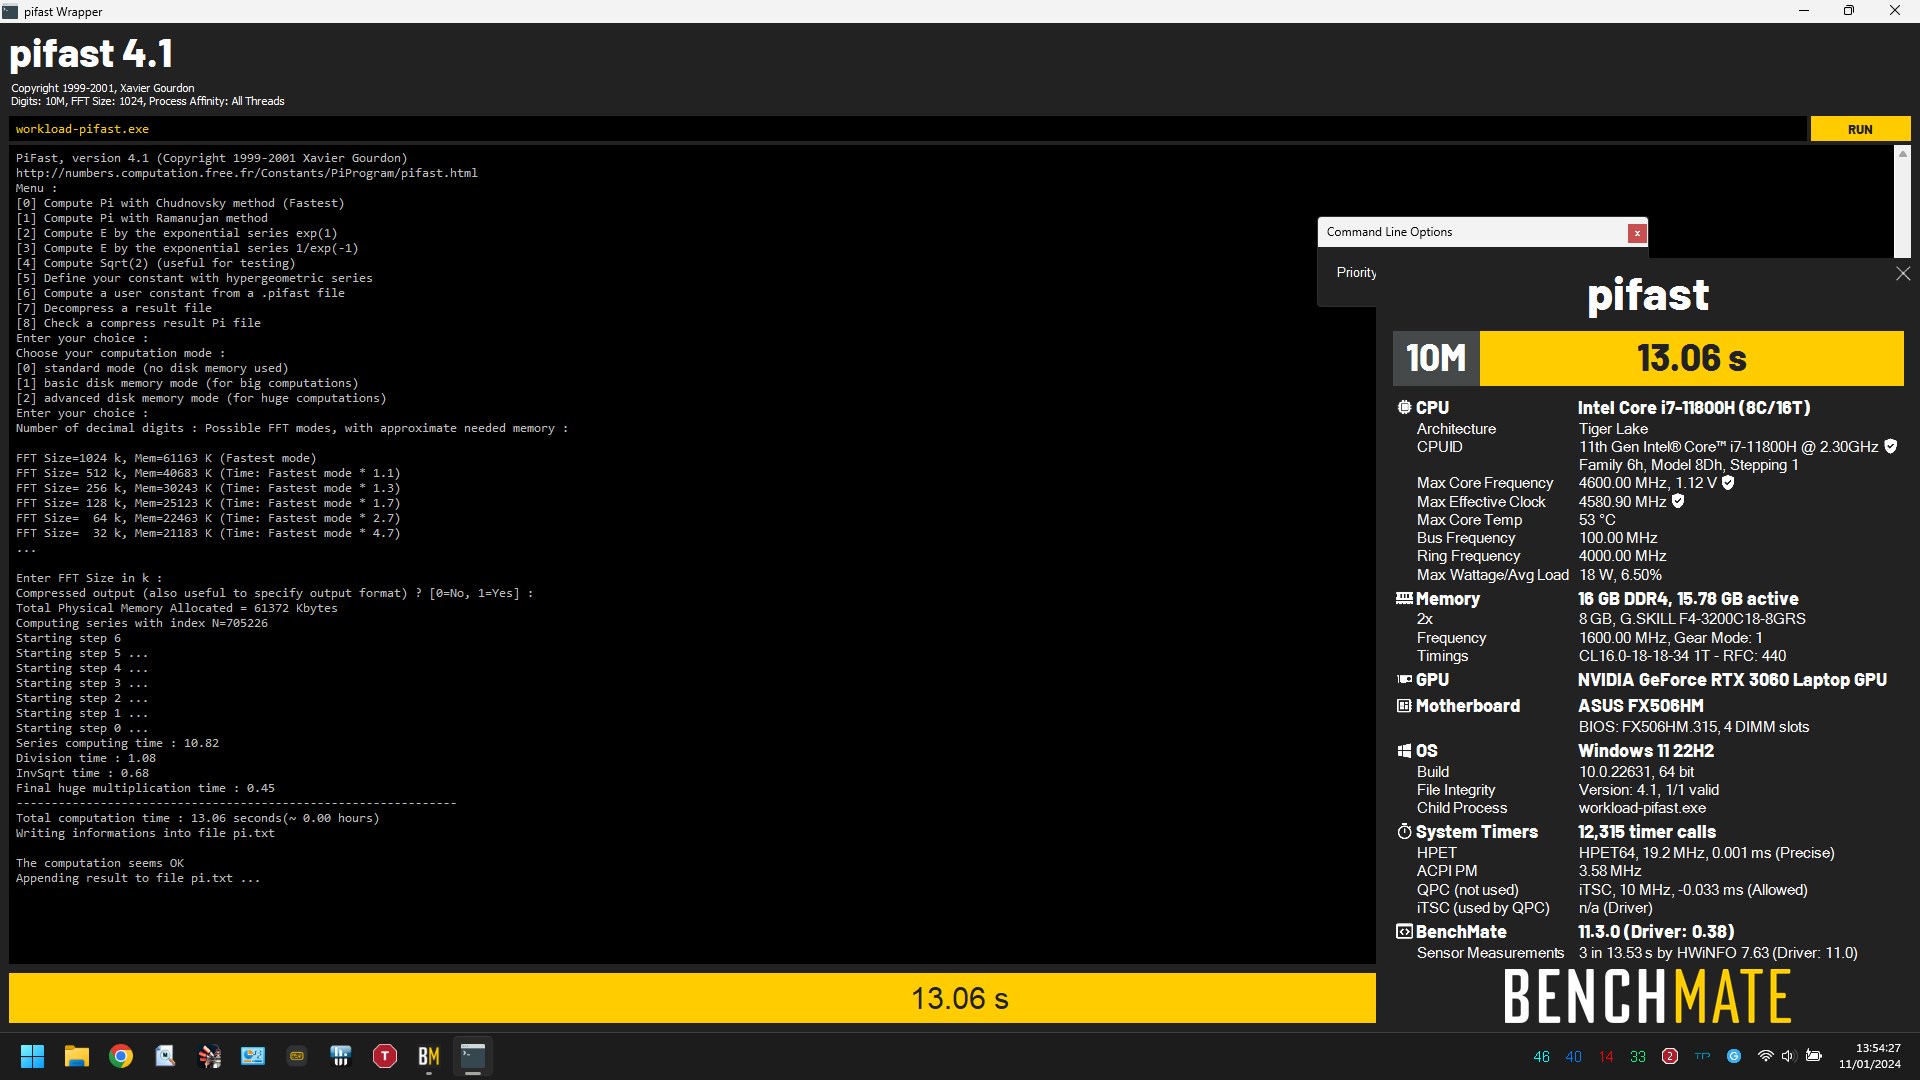The width and height of the screenshot is (1920, 1080).
Task: Click verified shield icon beside CPUID
Action: point(1890,447)
